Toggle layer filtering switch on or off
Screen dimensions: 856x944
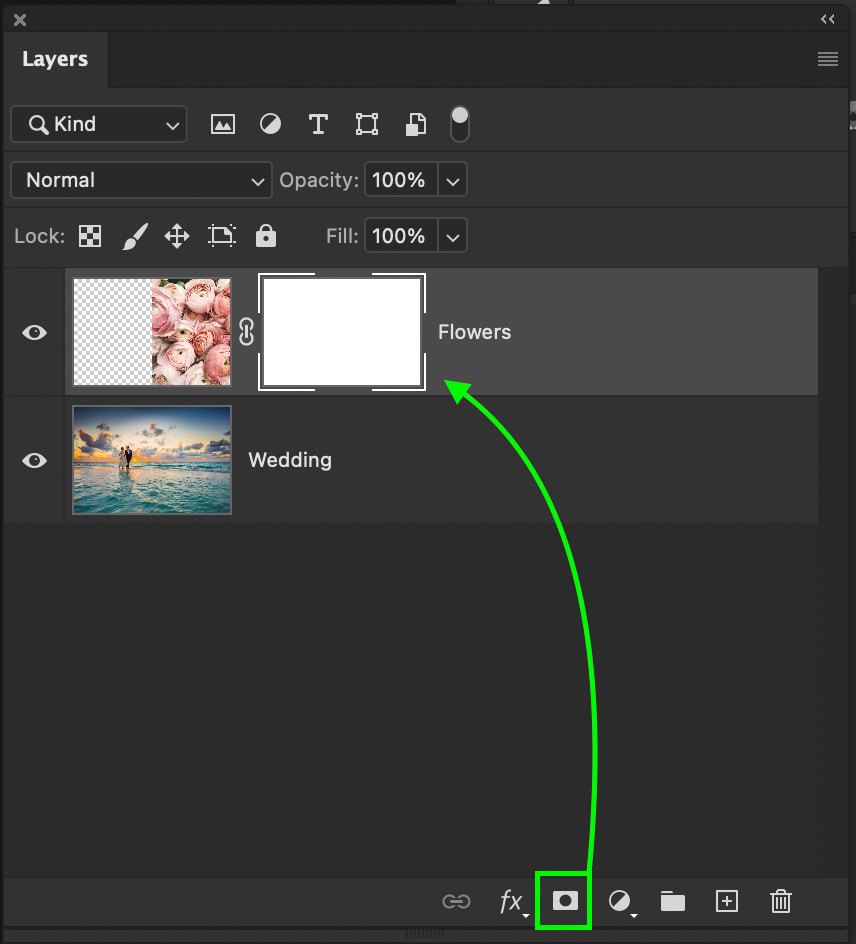click(x=459, y=125)
